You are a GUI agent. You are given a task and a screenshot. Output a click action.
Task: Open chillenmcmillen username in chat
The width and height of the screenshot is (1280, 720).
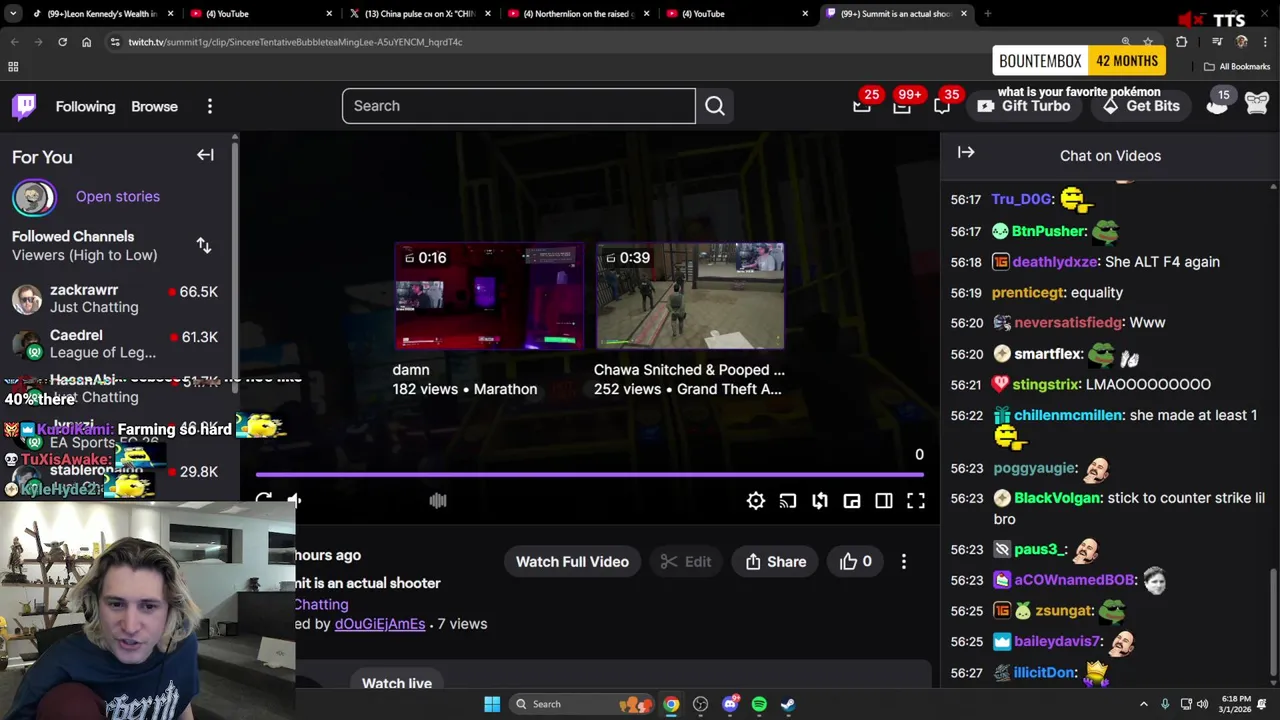pyautogui.click(x=1068, y=415)
